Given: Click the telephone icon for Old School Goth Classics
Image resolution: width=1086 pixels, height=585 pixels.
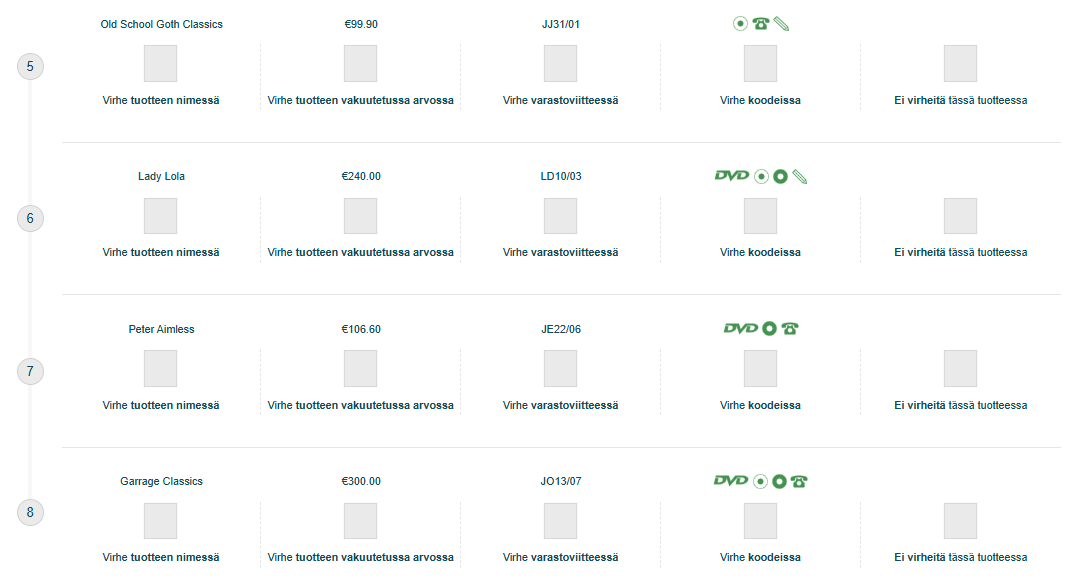Looking at the screenshot, I should (760, 24).
